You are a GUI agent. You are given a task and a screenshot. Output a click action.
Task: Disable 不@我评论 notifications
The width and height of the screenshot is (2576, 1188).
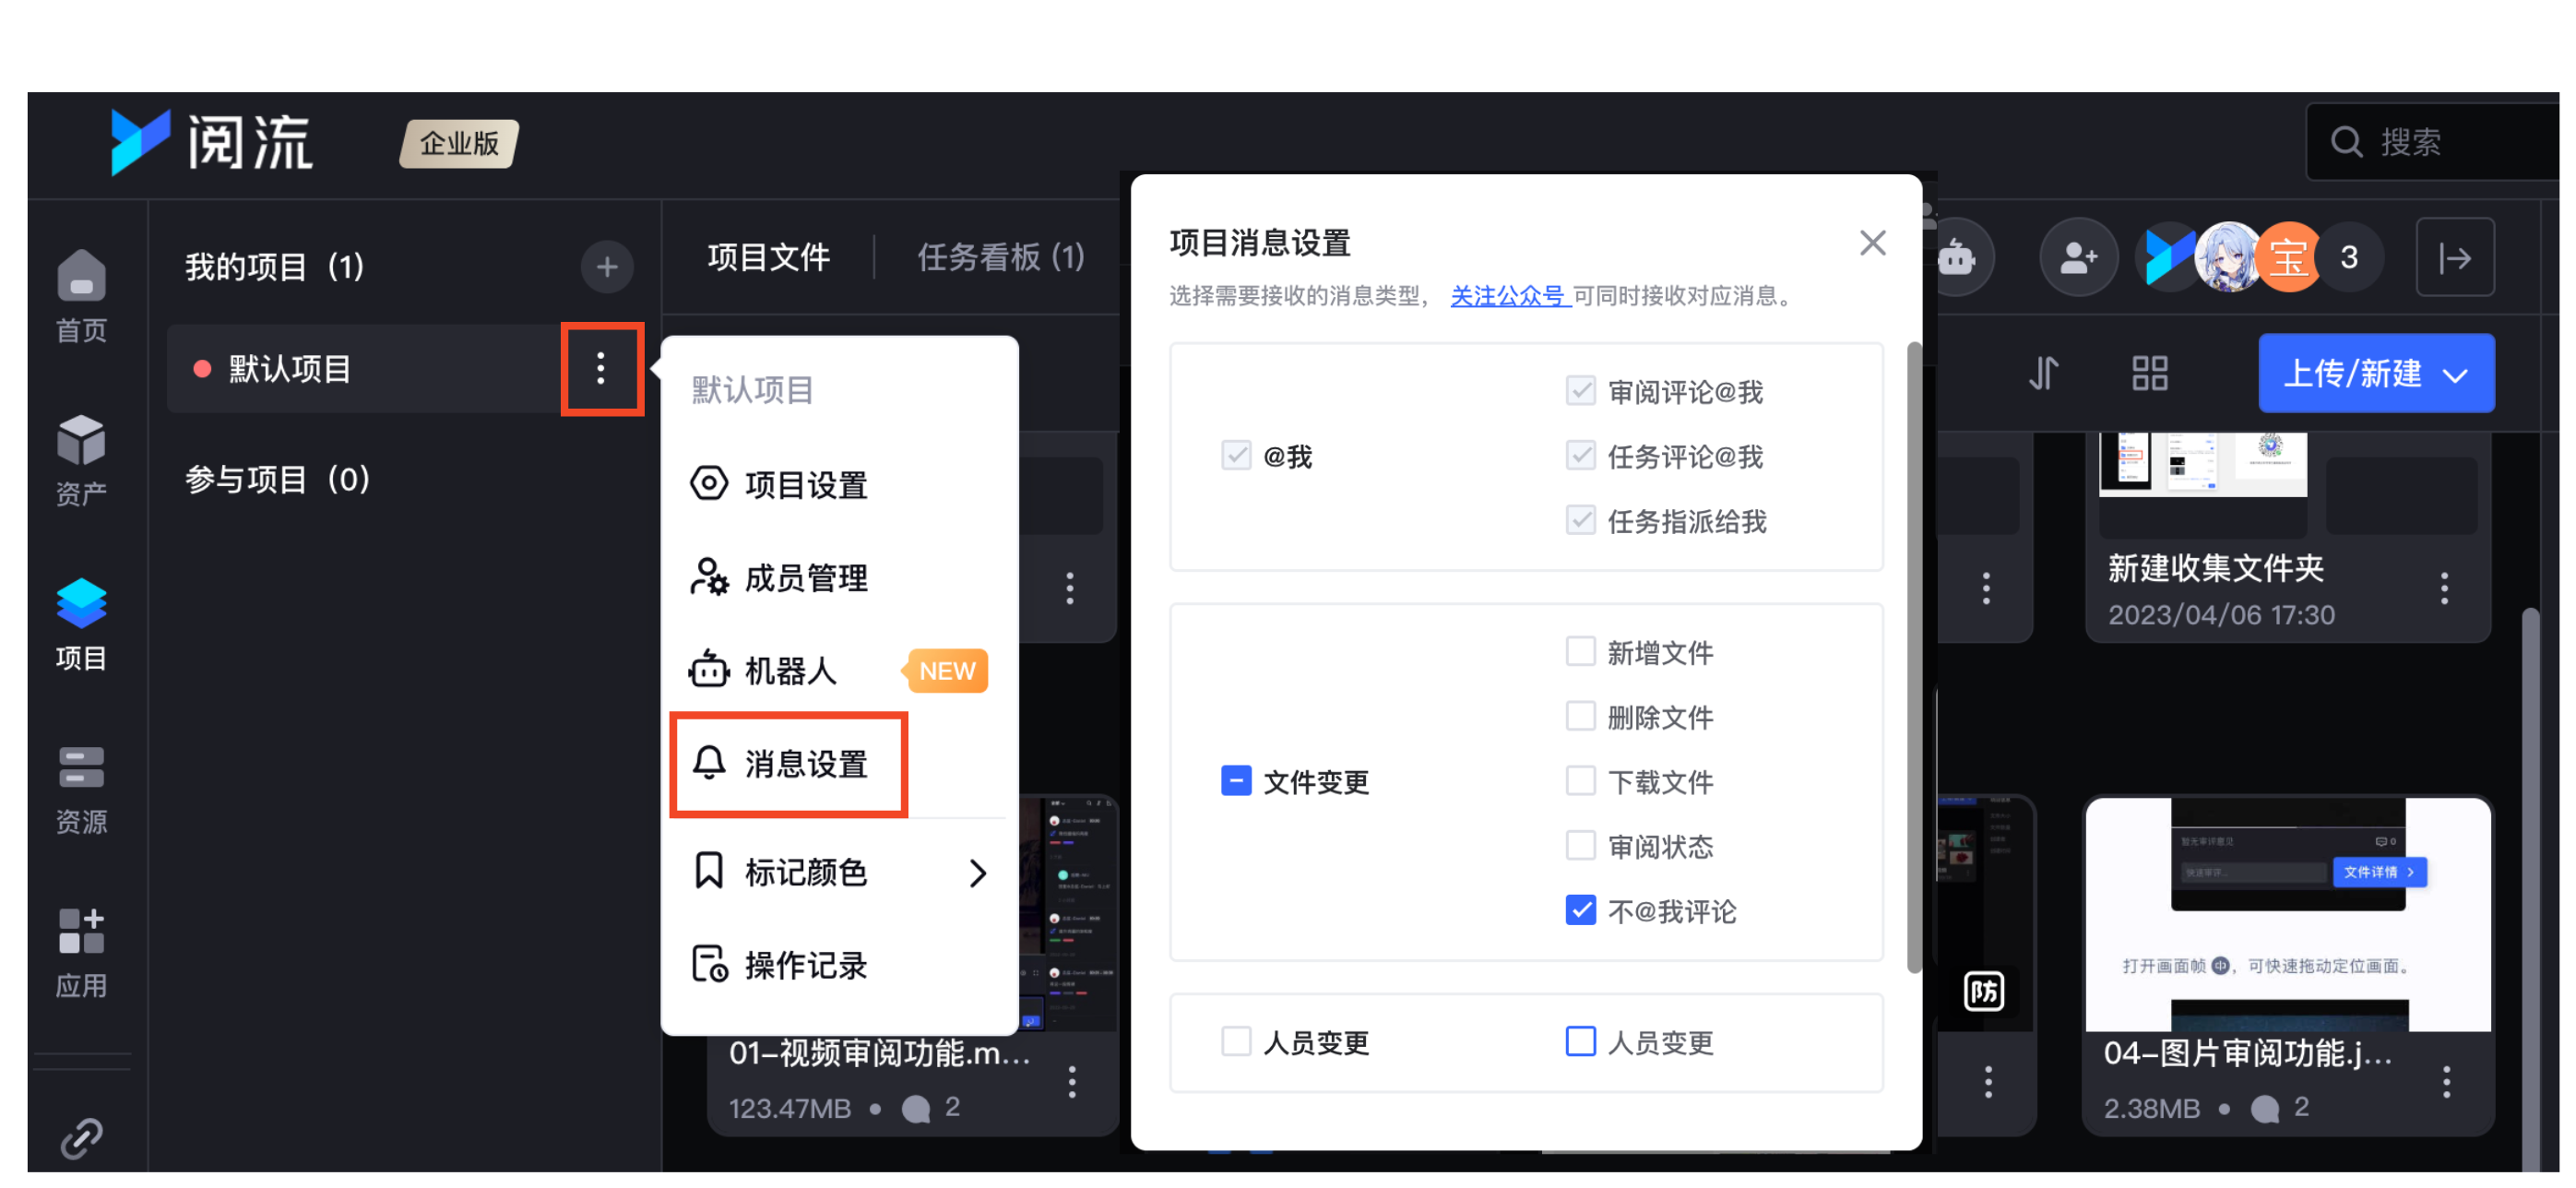pos(1580,911)
